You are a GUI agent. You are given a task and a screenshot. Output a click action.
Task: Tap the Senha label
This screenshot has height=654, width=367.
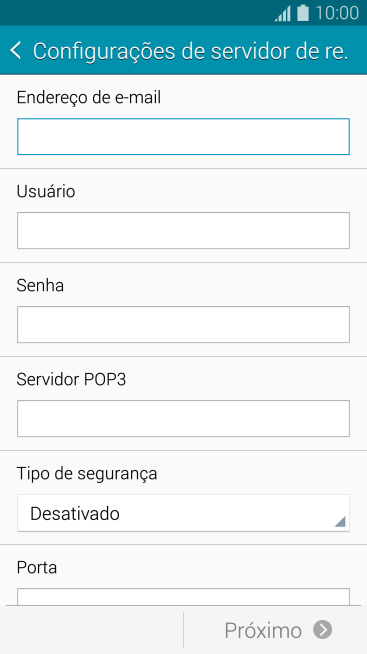40,286
